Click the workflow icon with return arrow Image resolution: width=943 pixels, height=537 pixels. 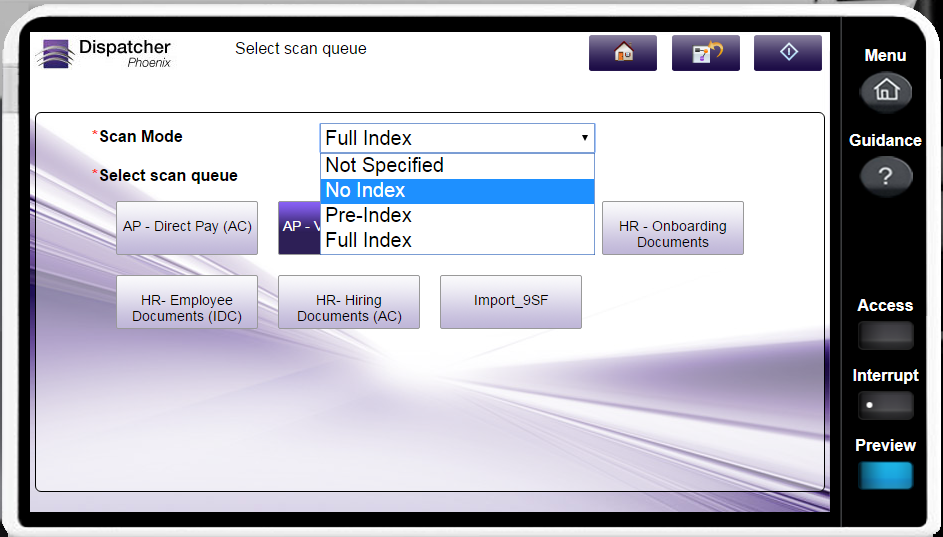(x=705, y=53)
